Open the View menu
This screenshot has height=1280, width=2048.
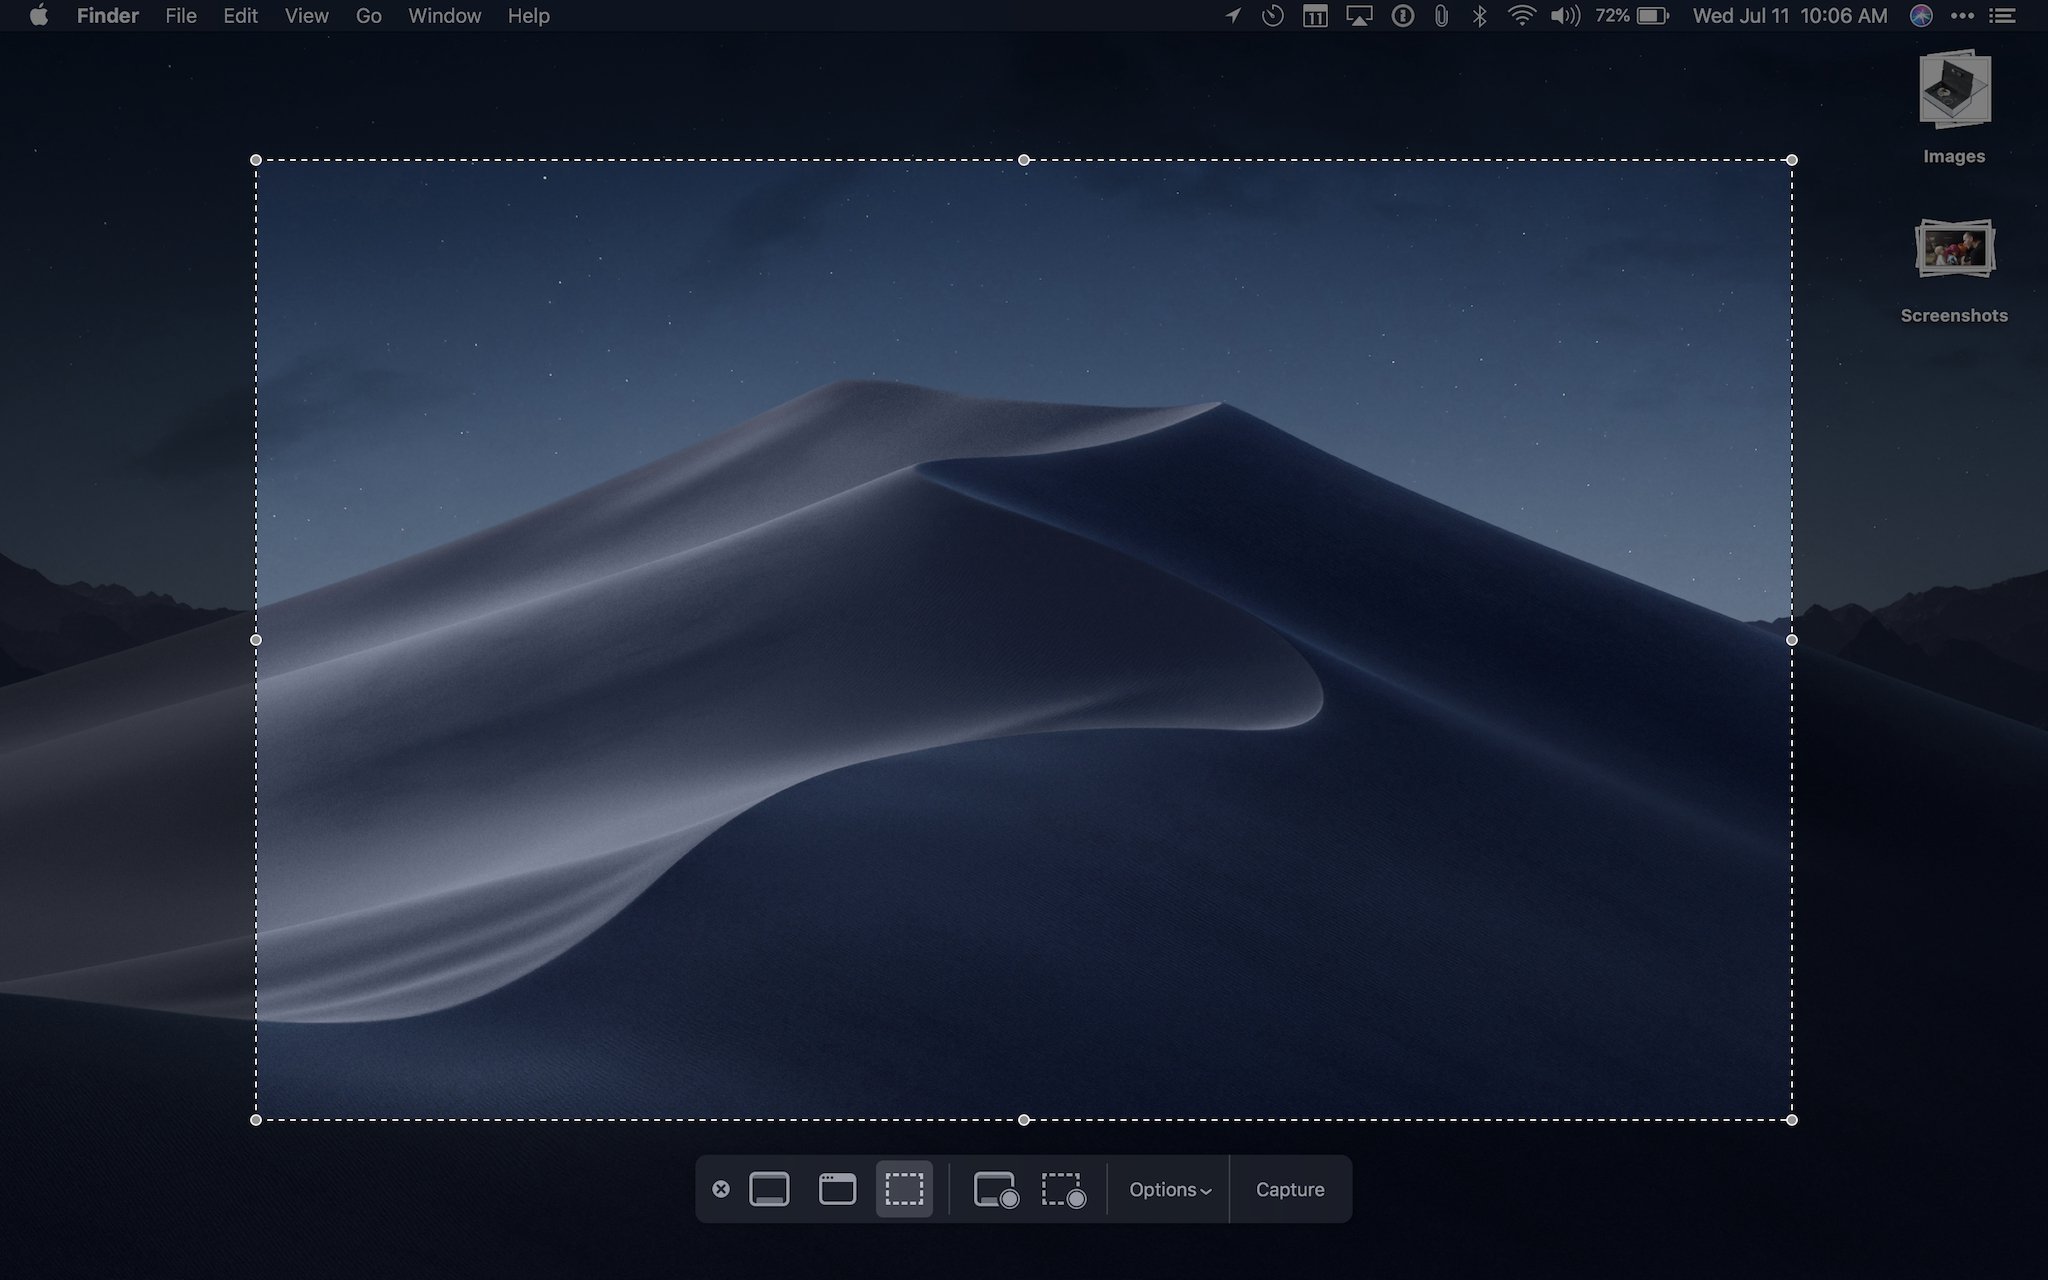(306, 16)
